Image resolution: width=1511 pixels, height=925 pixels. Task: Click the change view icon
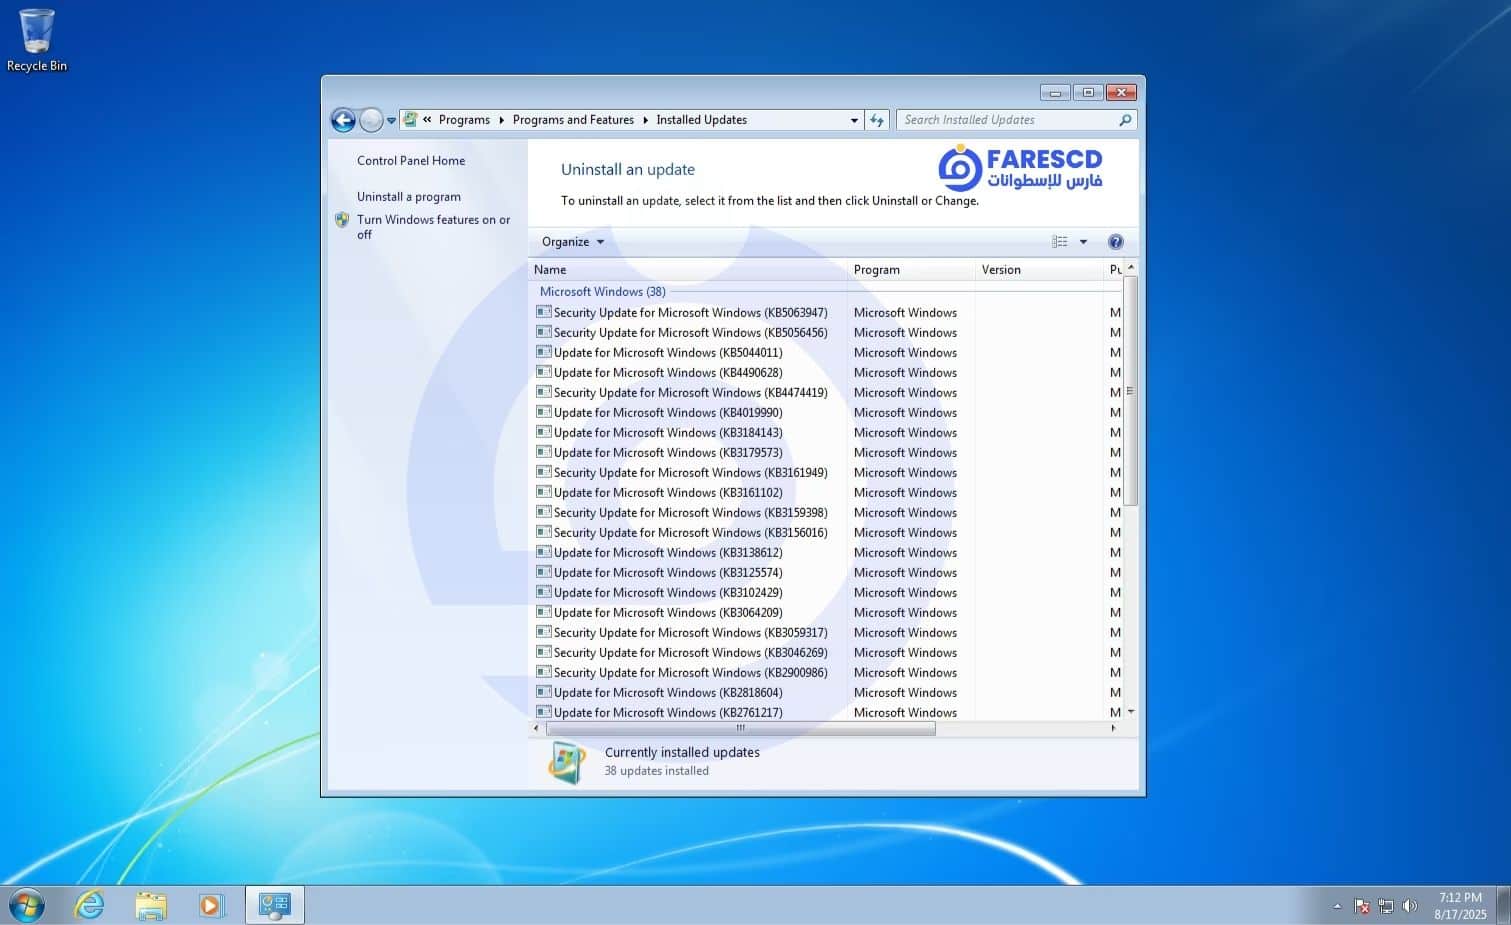click(1060, 242)
